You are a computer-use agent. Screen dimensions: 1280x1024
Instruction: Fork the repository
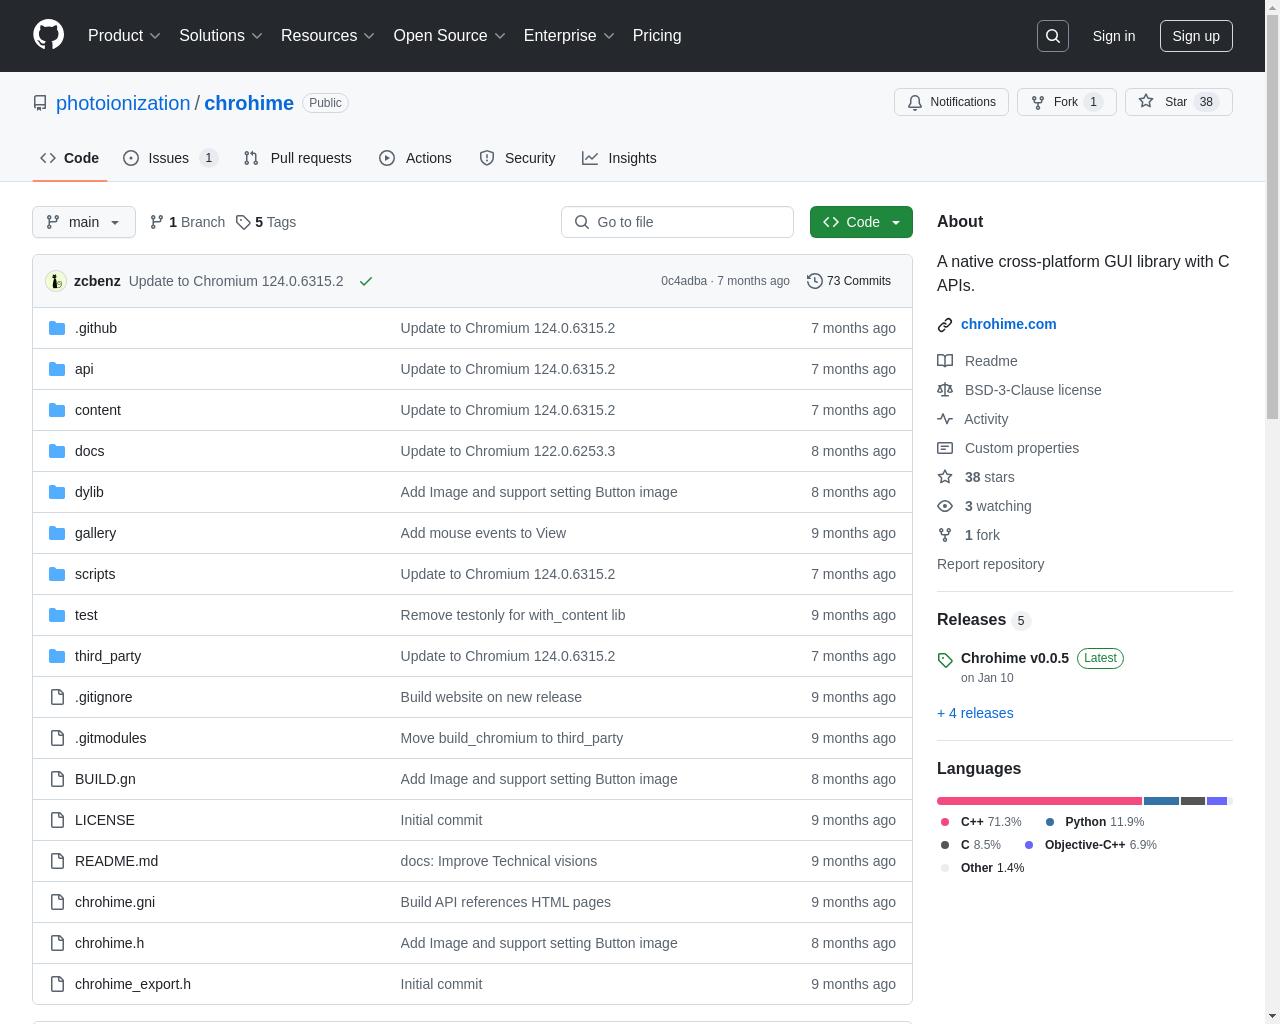[1066, 102]
